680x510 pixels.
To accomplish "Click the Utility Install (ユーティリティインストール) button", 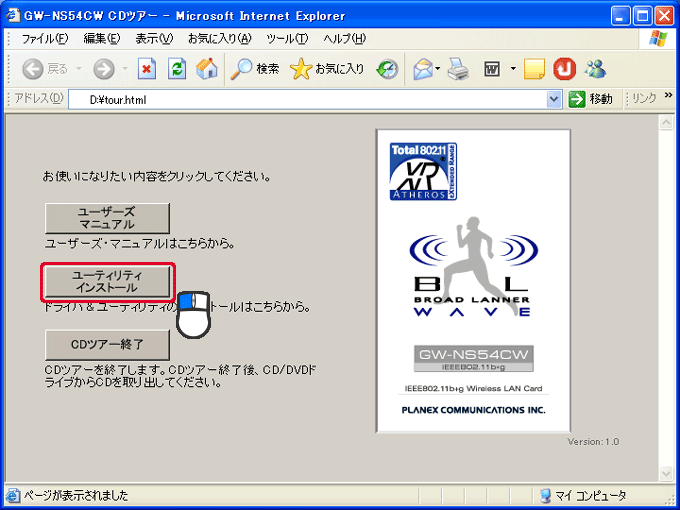I will click(x=107, y=282).
